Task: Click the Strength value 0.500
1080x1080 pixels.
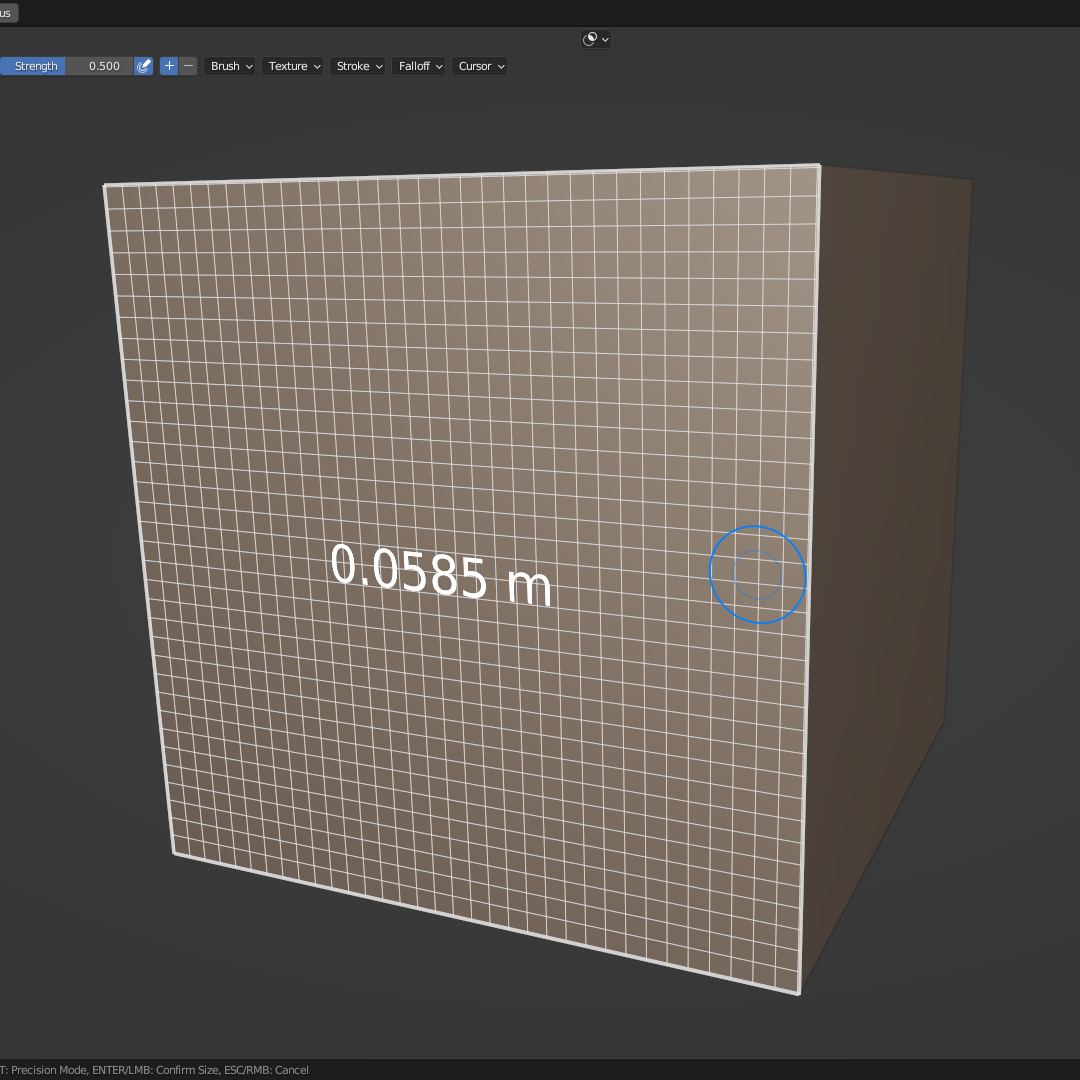Action: pyautogui.click(x=104, y=66)
